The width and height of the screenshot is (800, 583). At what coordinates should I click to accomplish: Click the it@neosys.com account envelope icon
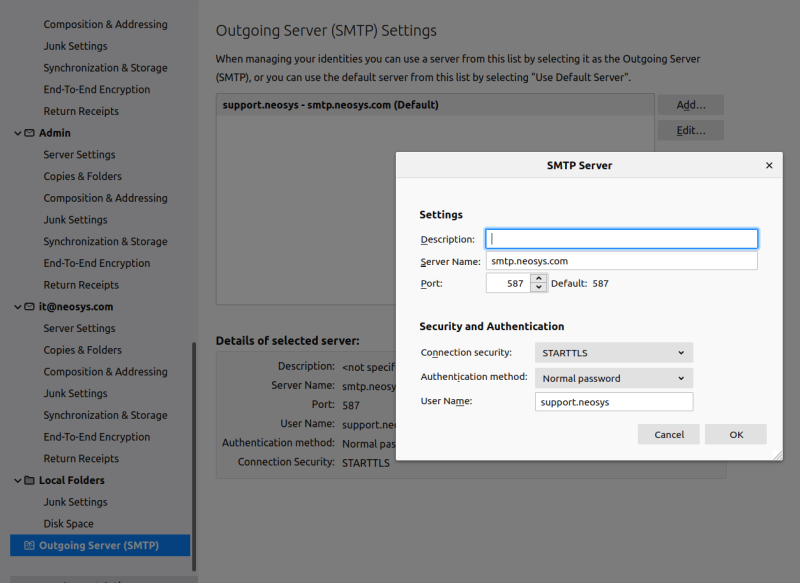[30, 307]
